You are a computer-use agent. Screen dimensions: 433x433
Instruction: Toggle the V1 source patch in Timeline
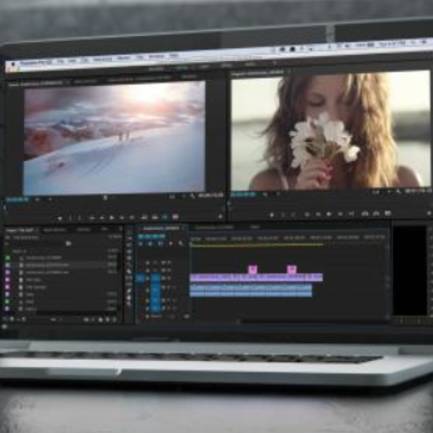[x=140, y=278]
